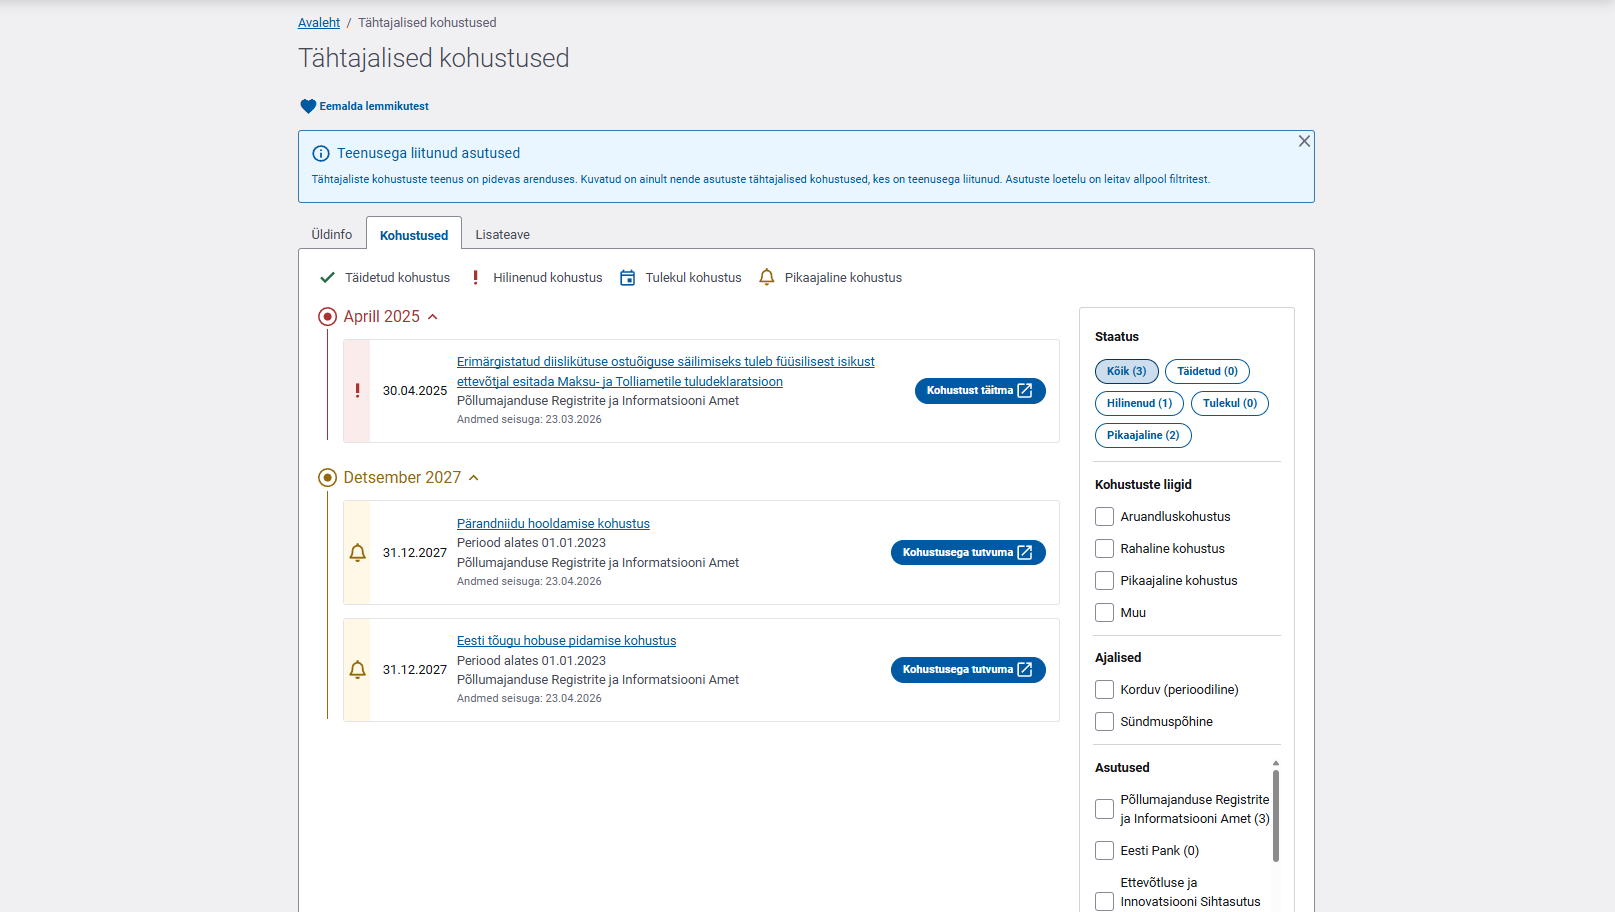Check the Korduv (perioodiline) checkbox

(1104, 689)
